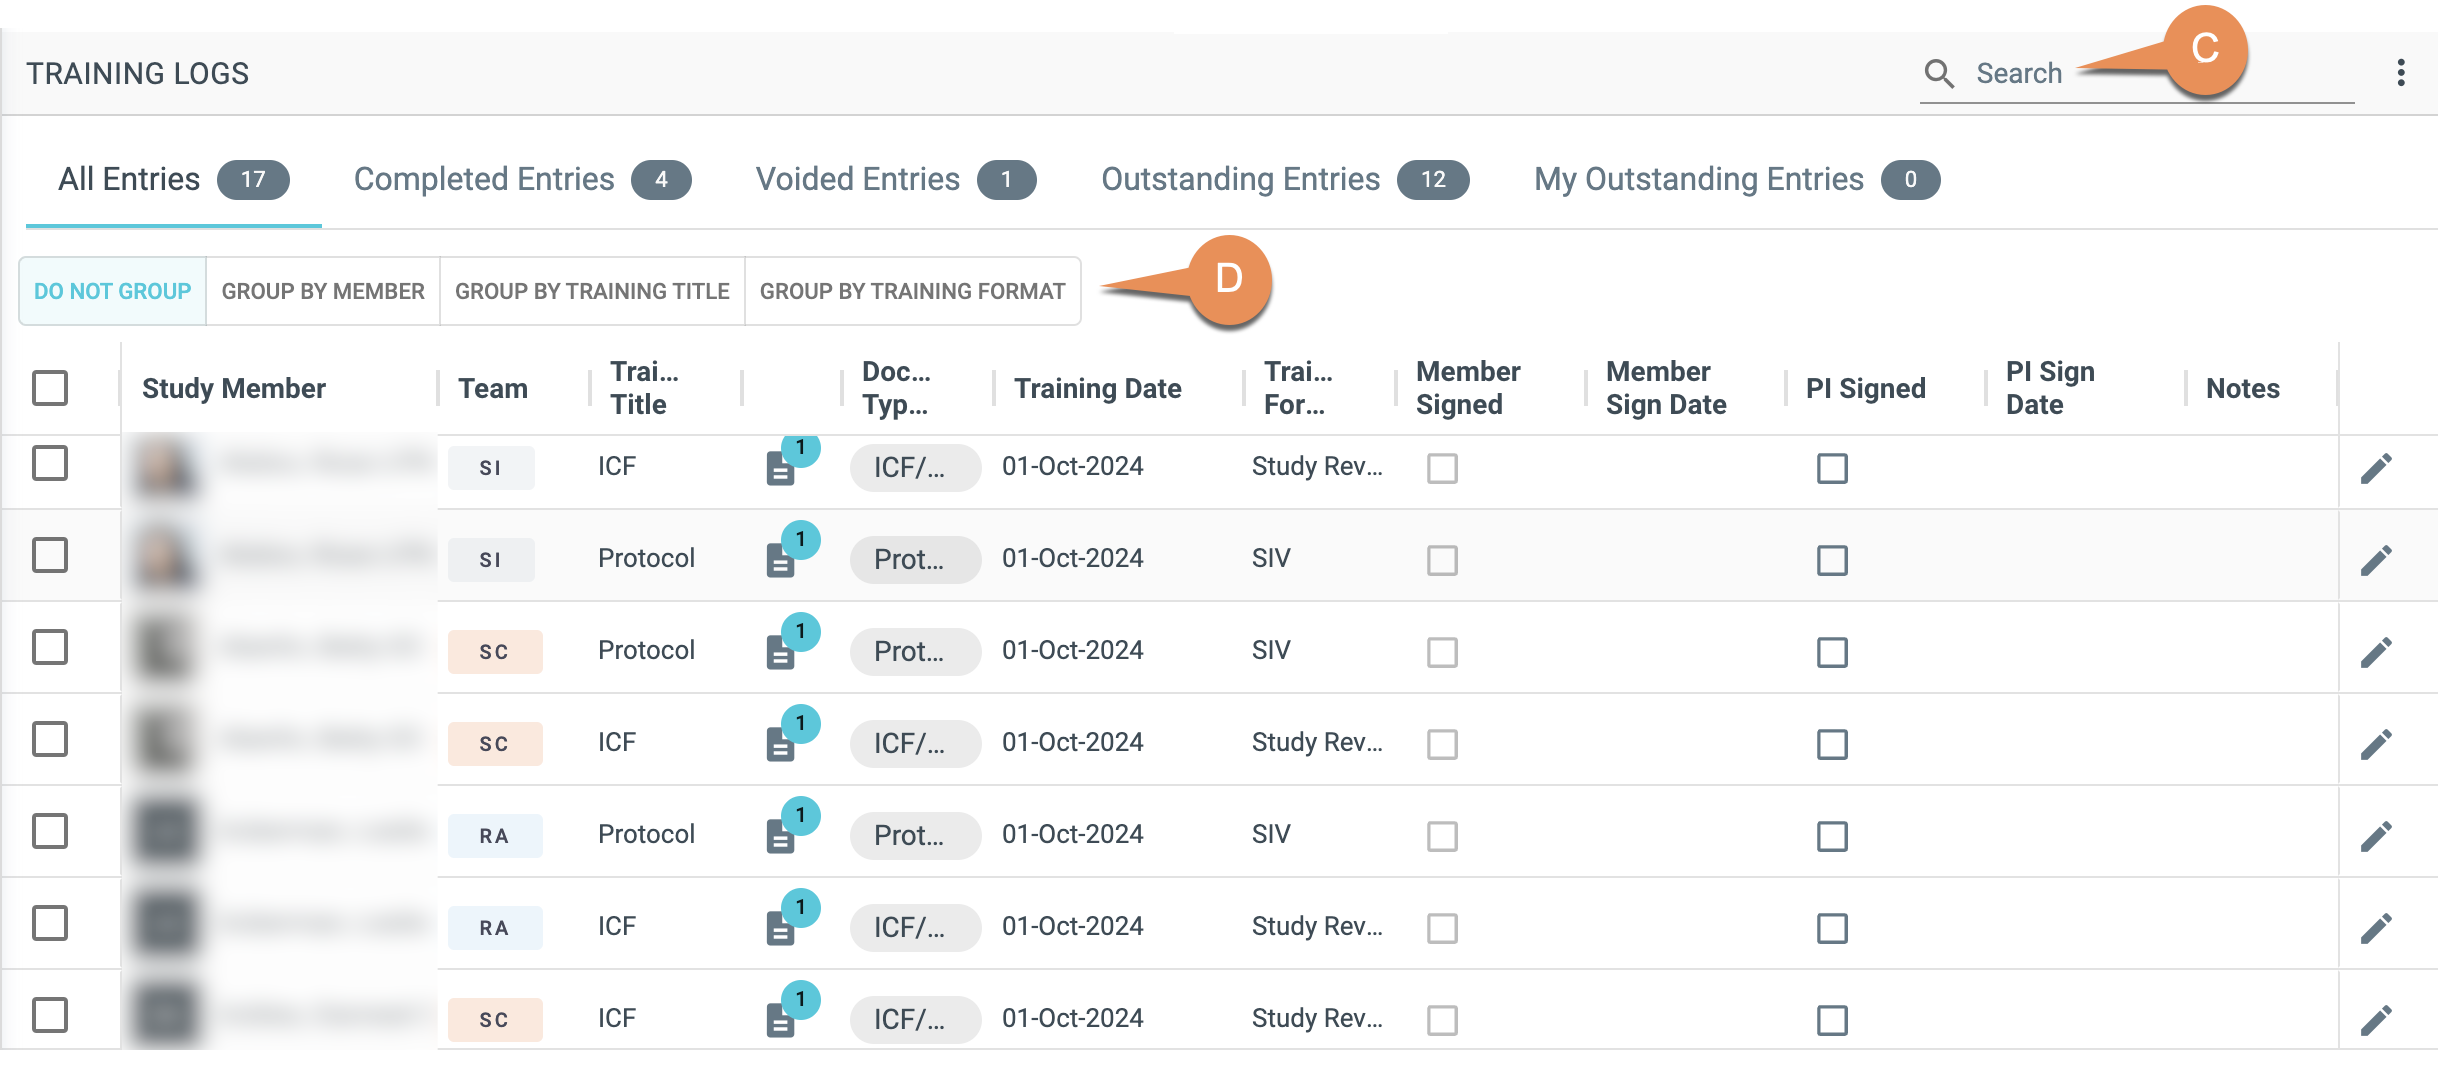Check PI Signed box in RA Protocol row
The height and width of the screenshot is (1070, 2438).
click(x=1832, y=836)
